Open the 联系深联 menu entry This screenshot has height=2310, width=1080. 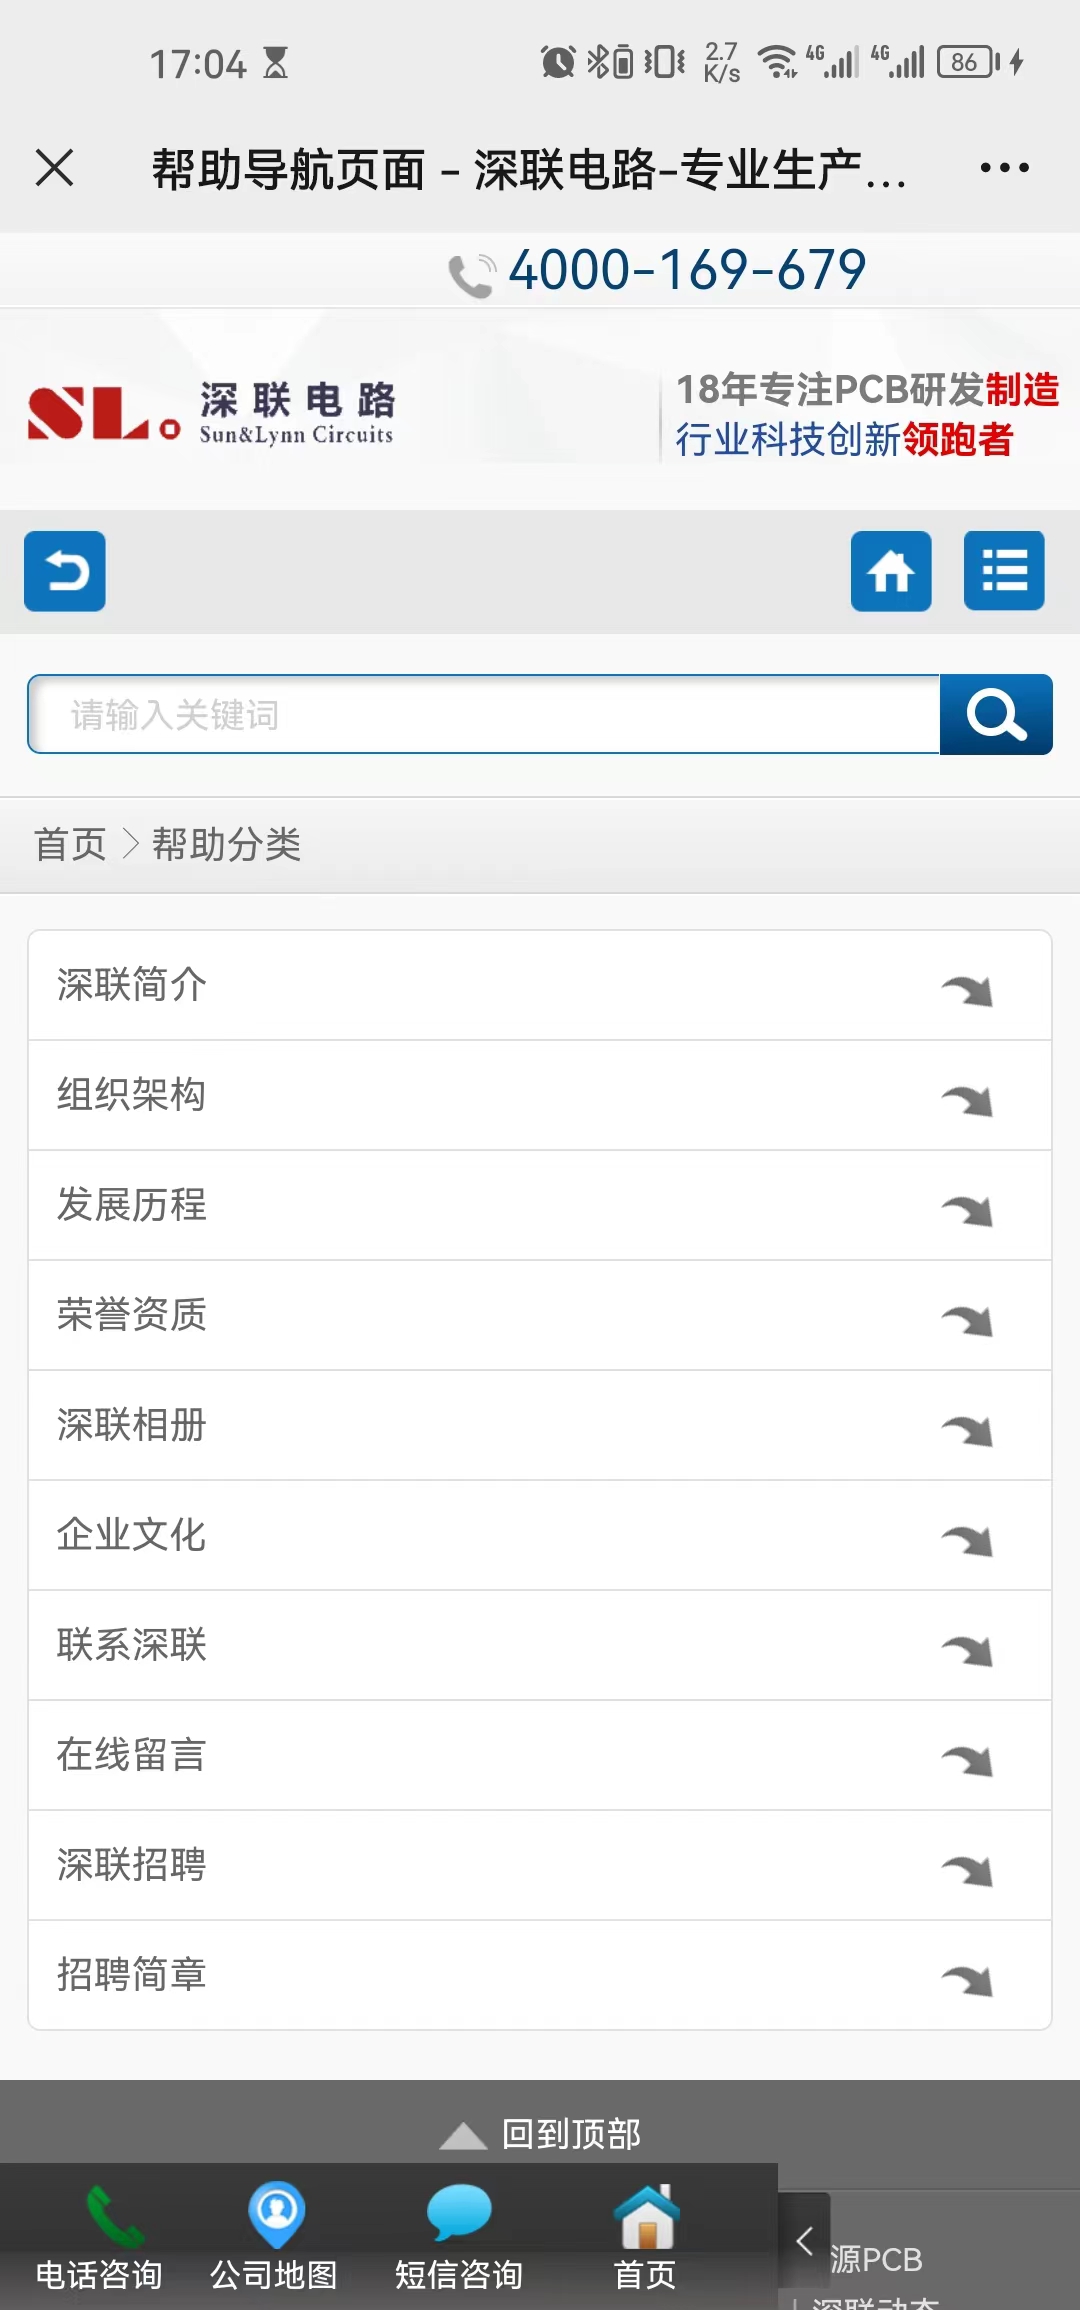(132, 1645)
